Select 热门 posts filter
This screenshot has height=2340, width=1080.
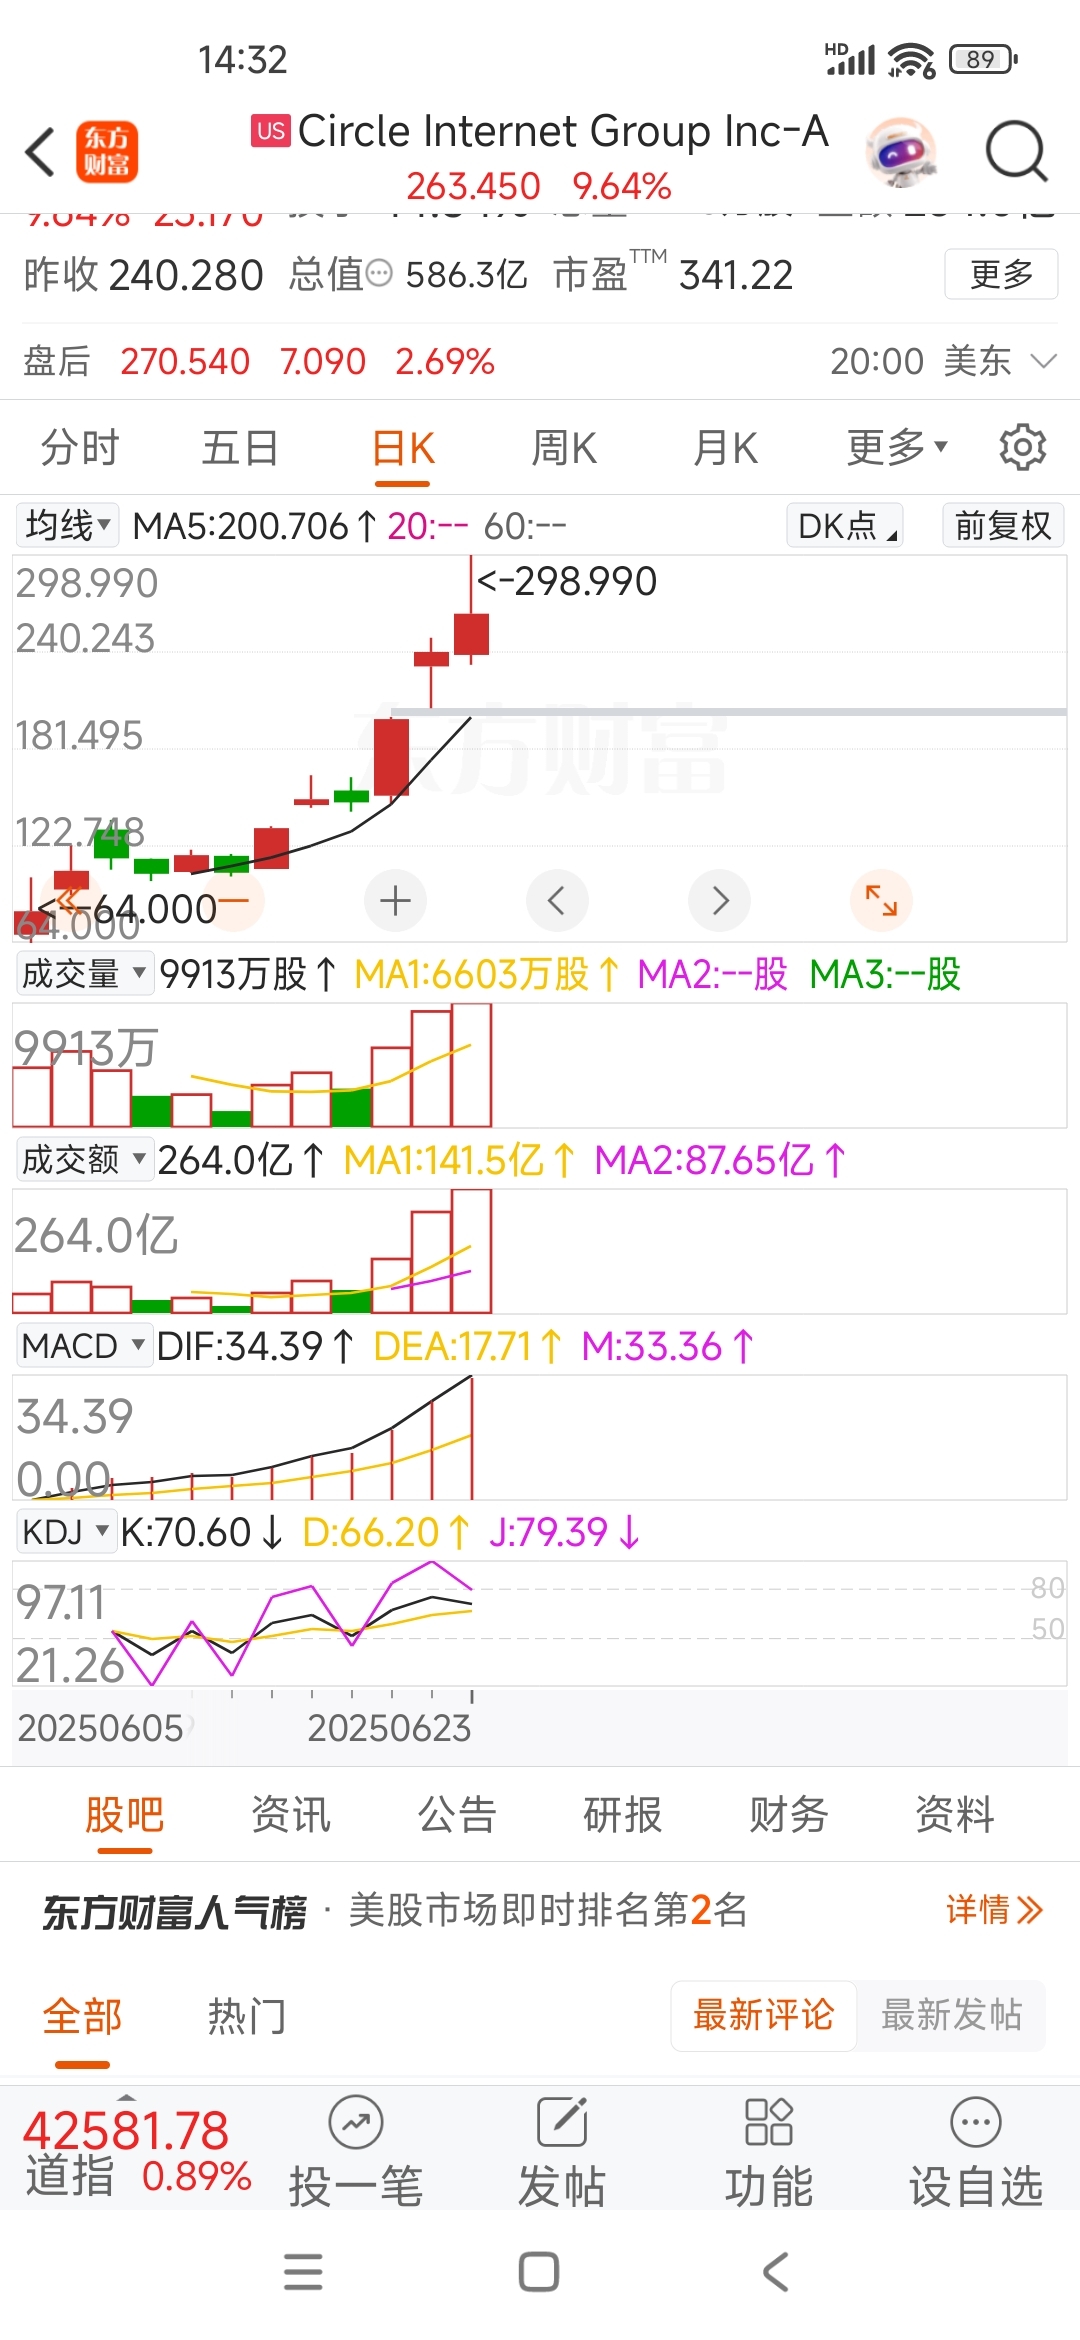tap(246, 2016)
